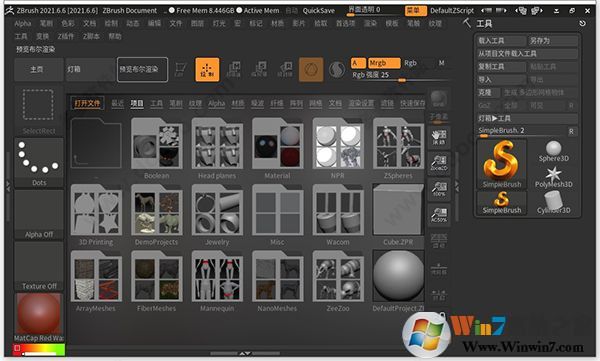
Task: Click the 主页 home button
Action: pos(38,69)
